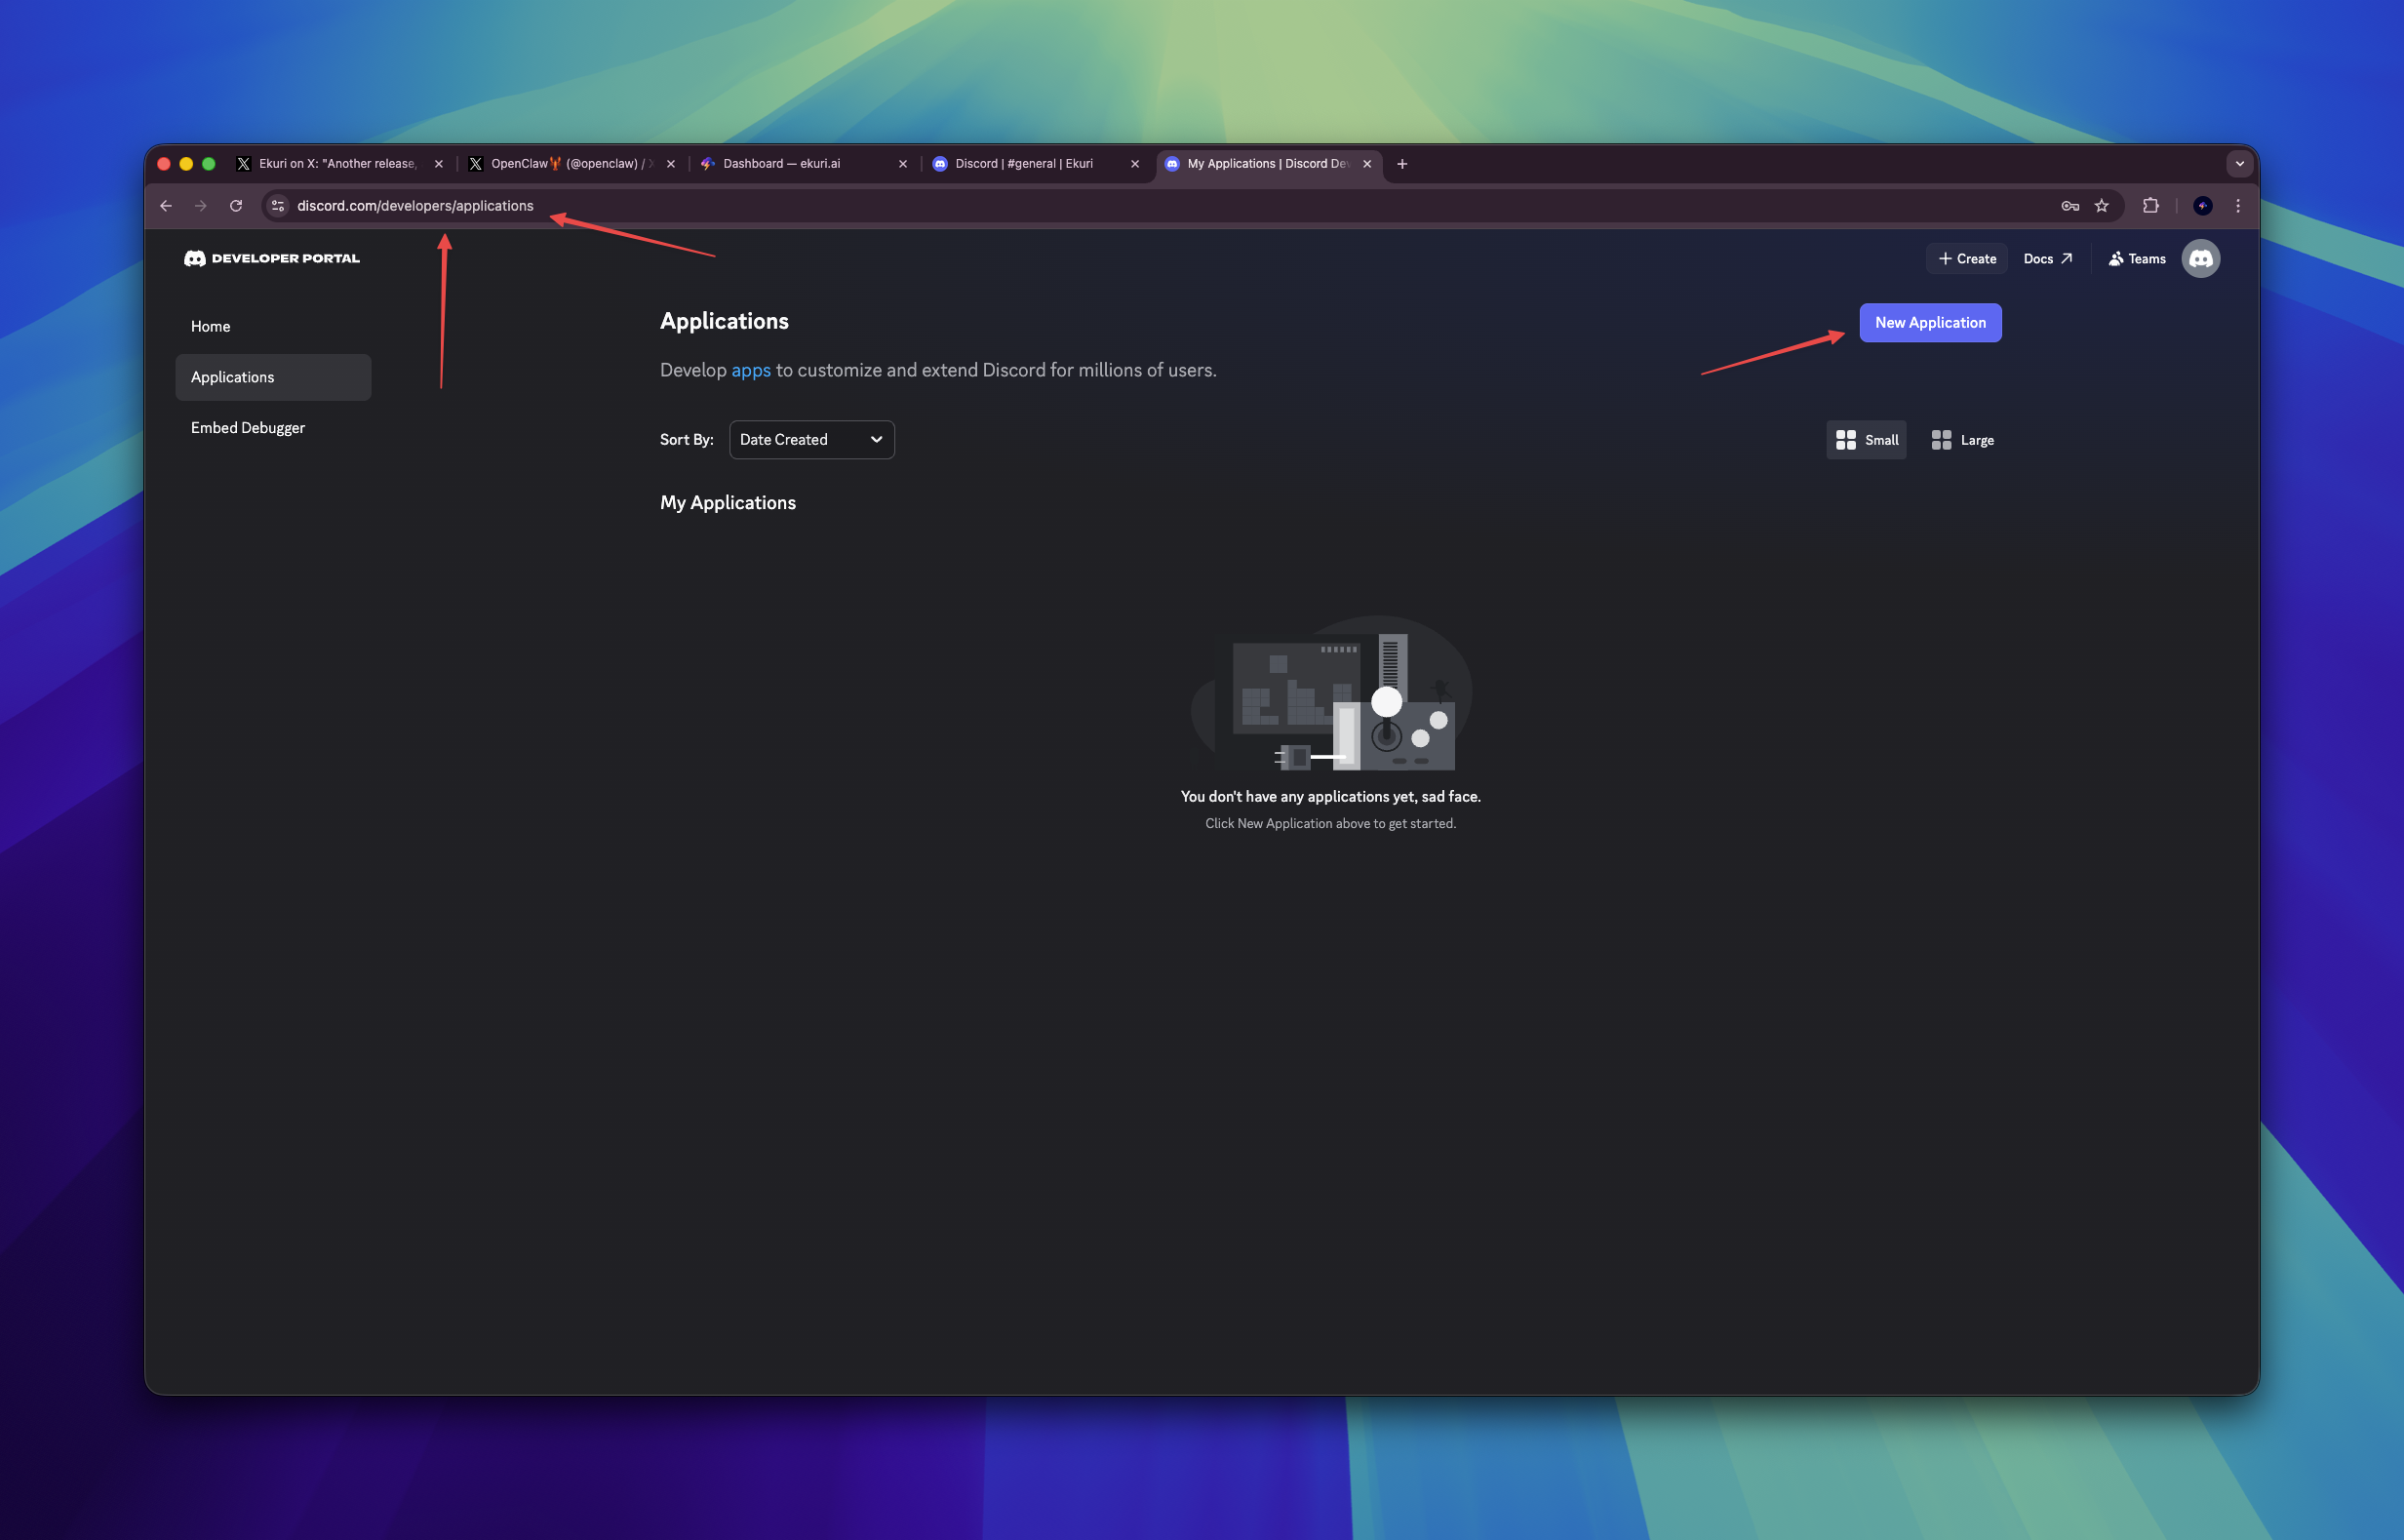Toggle site permissions via the URL tune icon

tap(277, 206)
